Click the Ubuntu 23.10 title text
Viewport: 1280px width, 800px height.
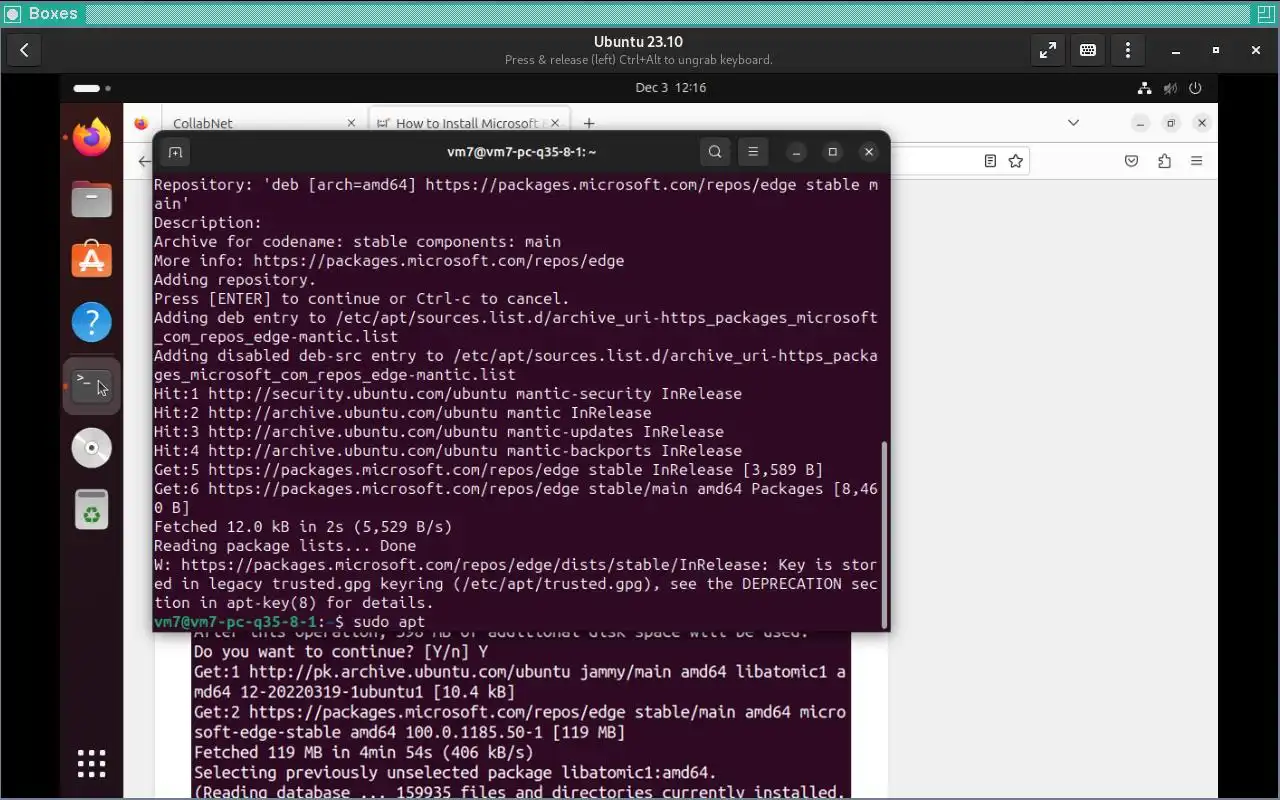click(638, 42)
